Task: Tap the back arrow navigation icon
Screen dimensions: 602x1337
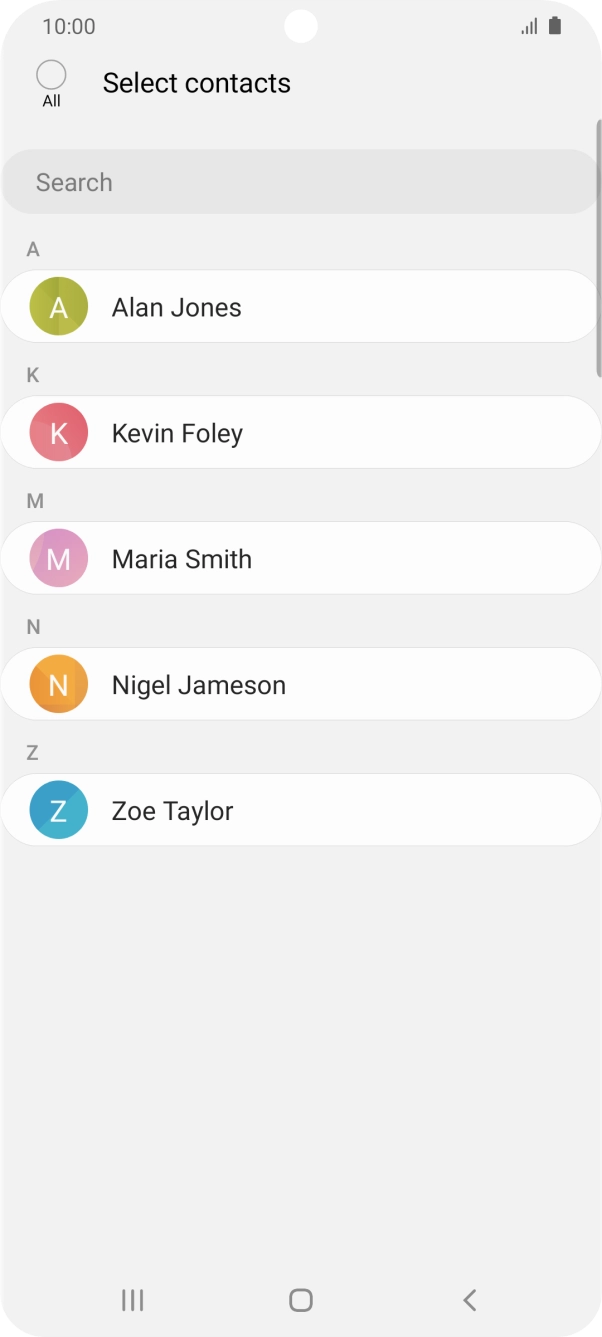Action: pos(469,1300)
